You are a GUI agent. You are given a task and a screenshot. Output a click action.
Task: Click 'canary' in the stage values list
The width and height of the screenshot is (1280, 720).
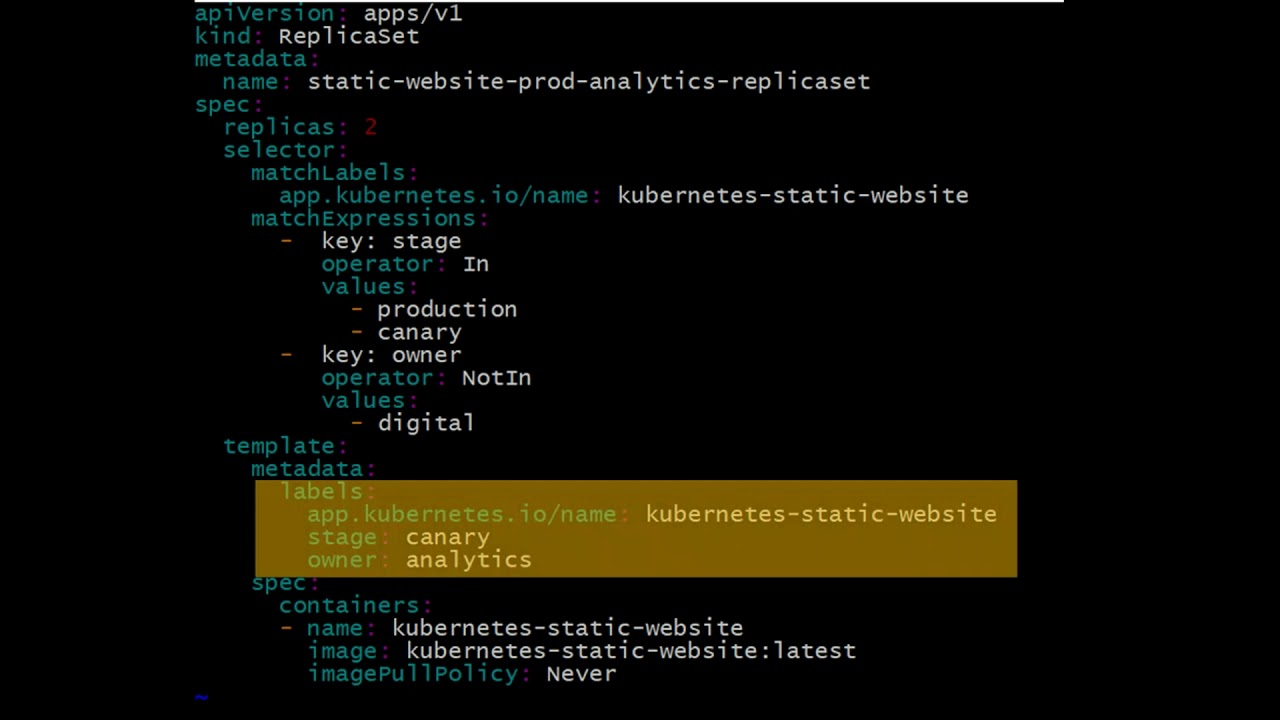click(x=419, y=332)
